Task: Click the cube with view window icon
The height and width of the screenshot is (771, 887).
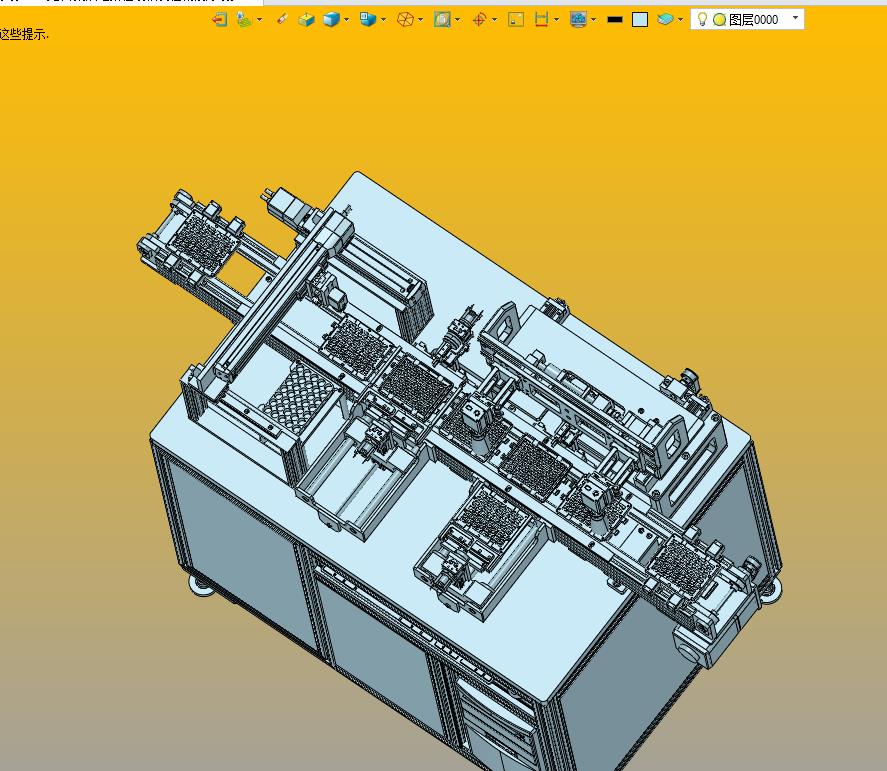Action: 368,19
